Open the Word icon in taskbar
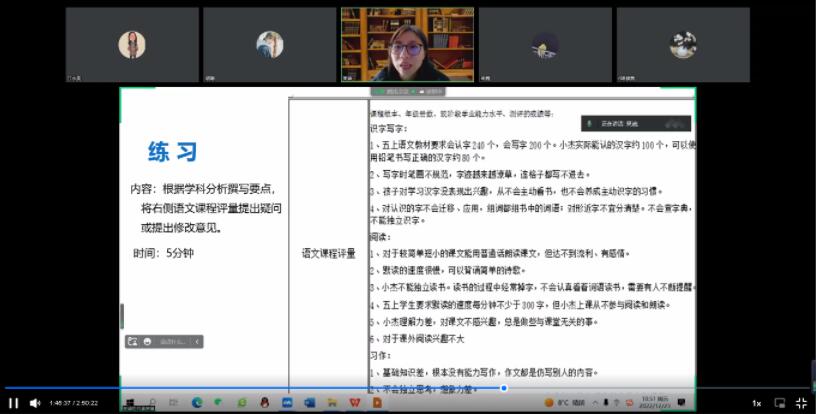Screen dimensions: 816x414 coord(309,402)
